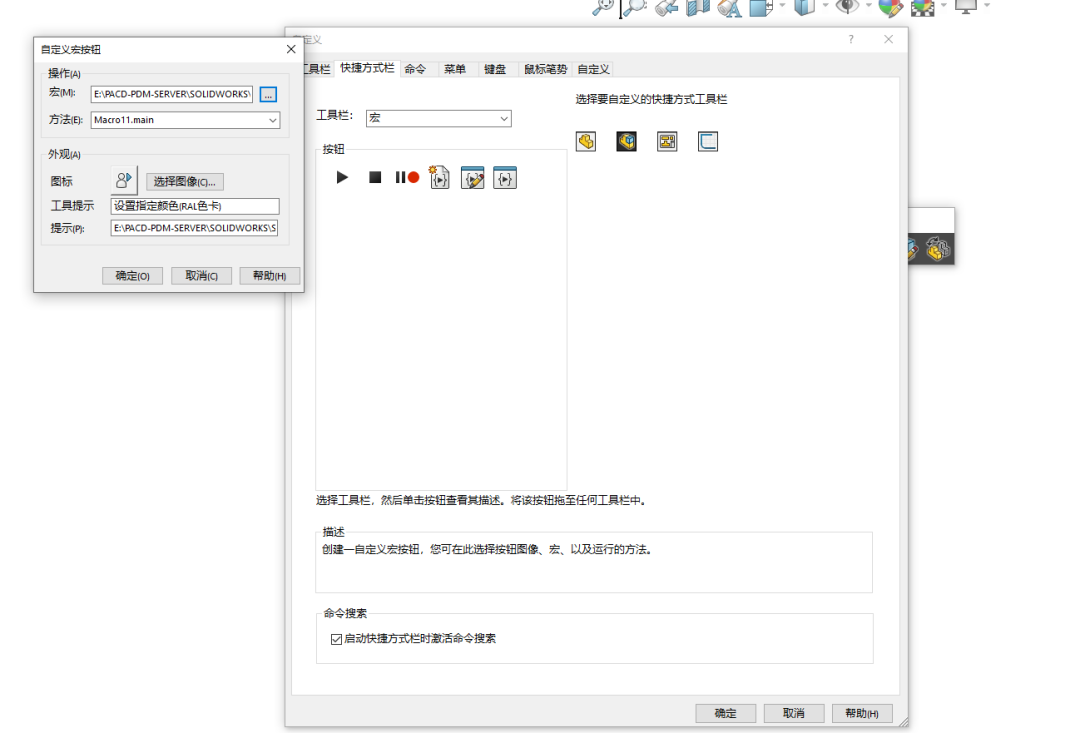Click the macro button icon preview swatch
Screen dimensions: 1080x733
(122, 180)
